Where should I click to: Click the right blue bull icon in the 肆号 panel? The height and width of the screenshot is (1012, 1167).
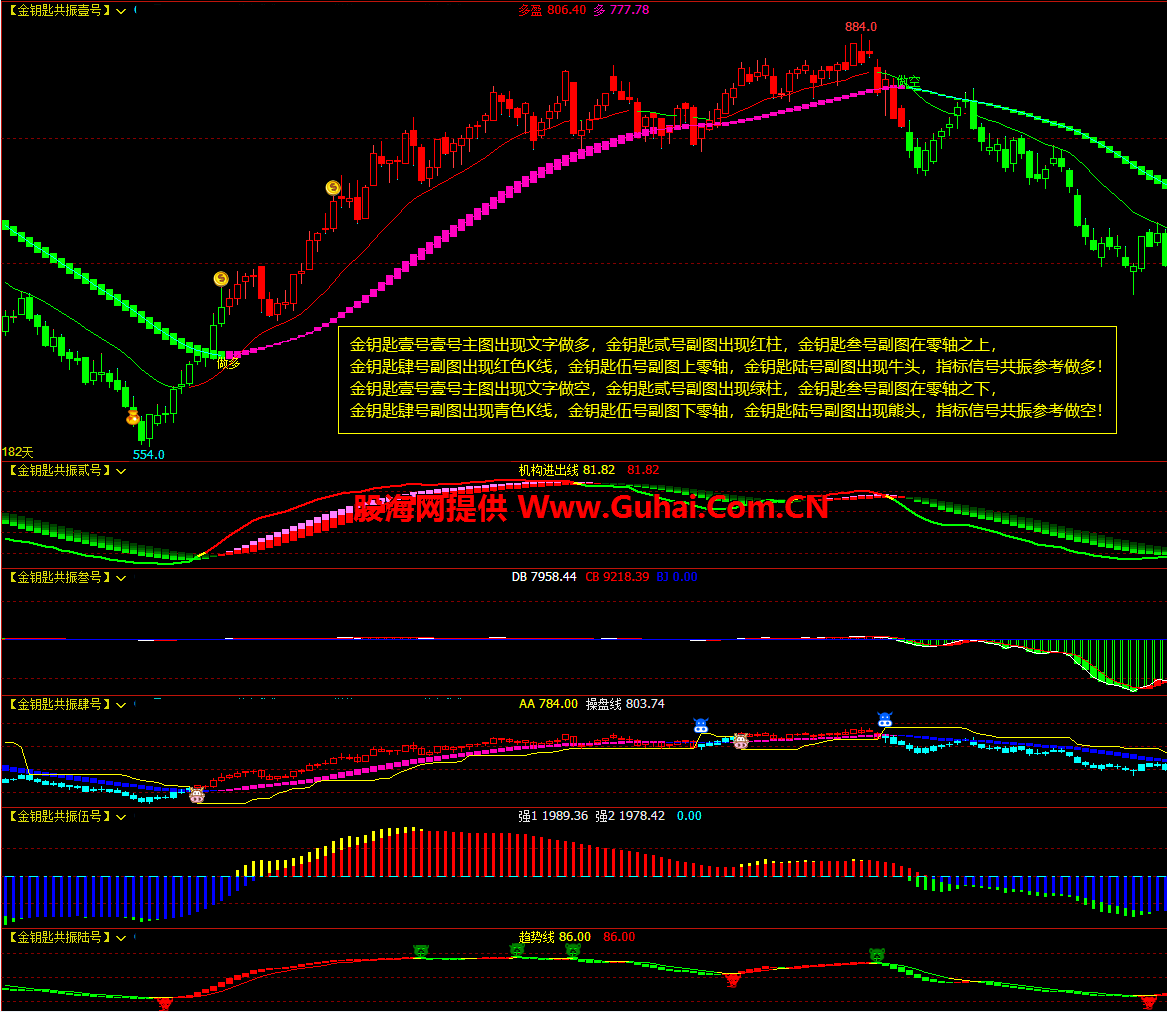click(x=884, y=719)
